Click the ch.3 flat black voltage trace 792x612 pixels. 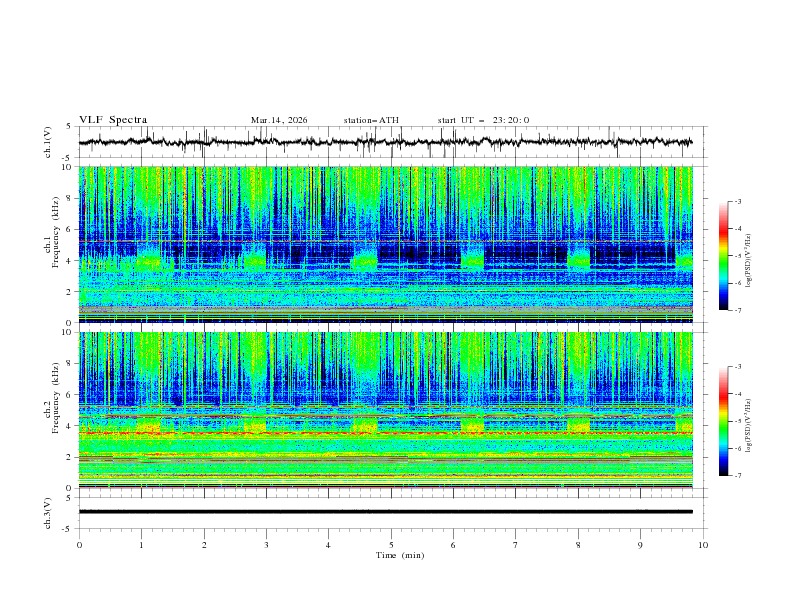pos(385,512)
